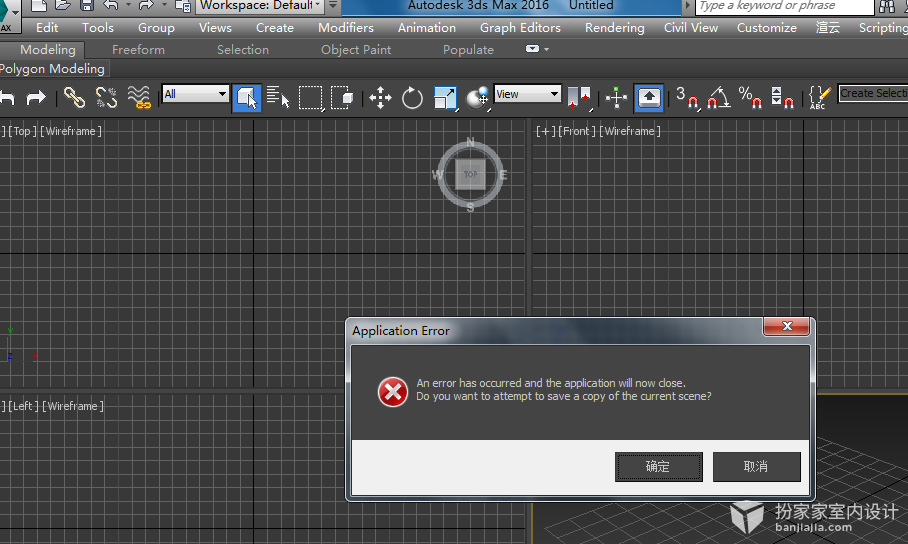Expand the ribbon minimize options arrow

coord(546,50)
